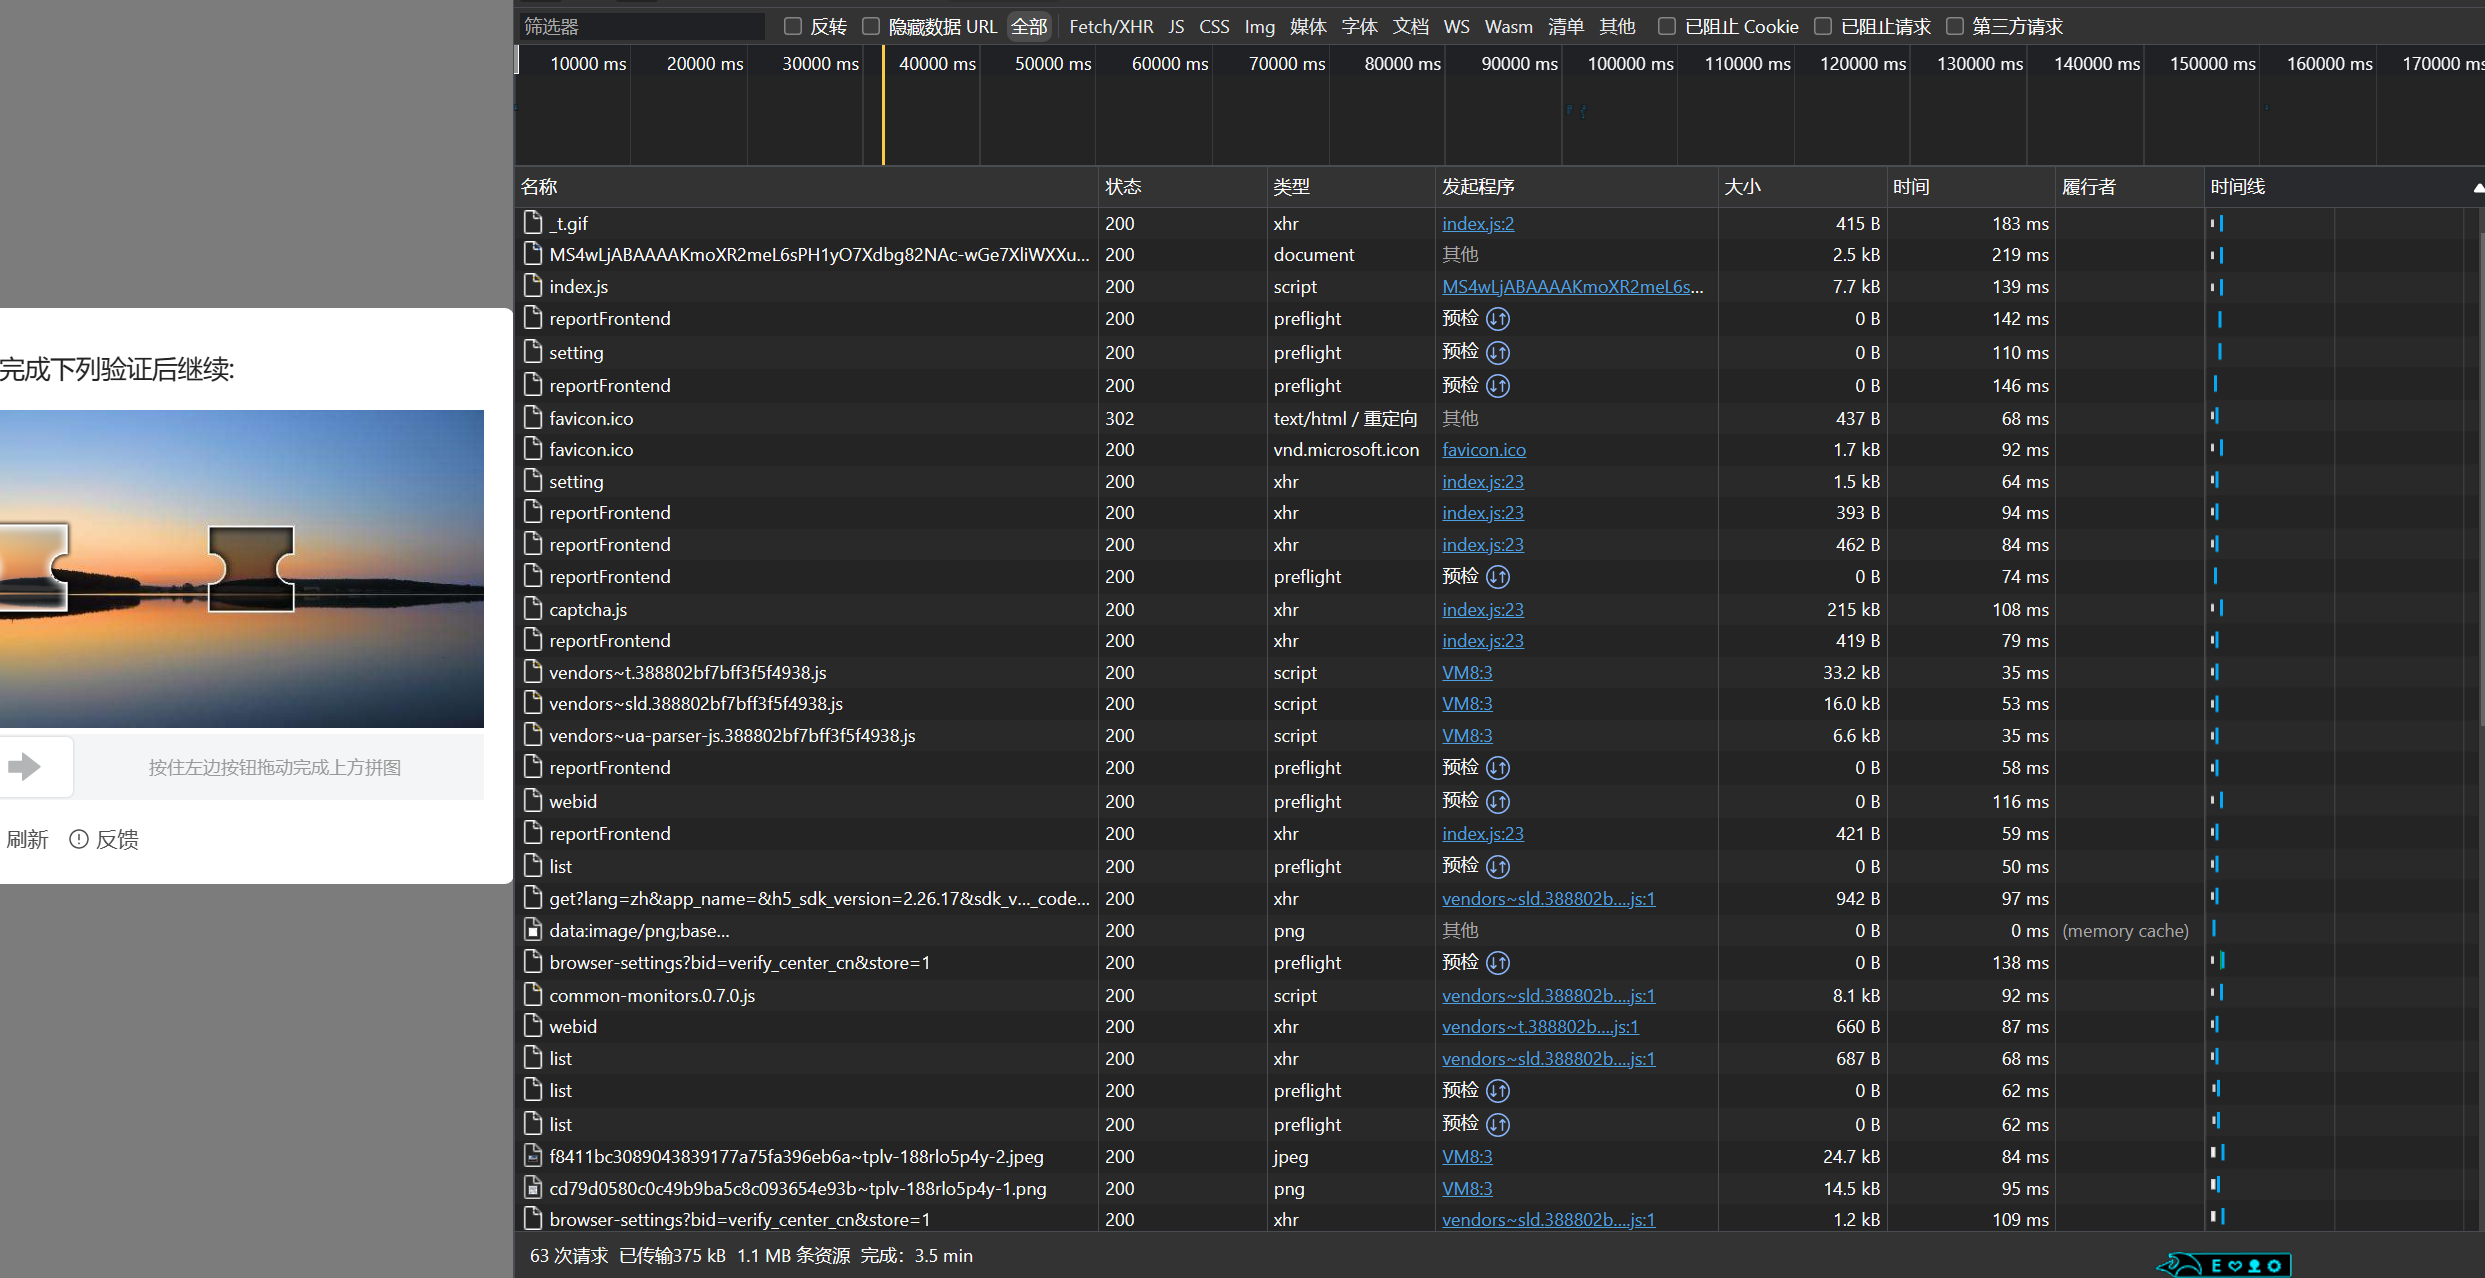Viewport: 2485px width, 1278px height.
Task: Click the png file icon of cd79d0580 row
Action: tap(533, 1189)
